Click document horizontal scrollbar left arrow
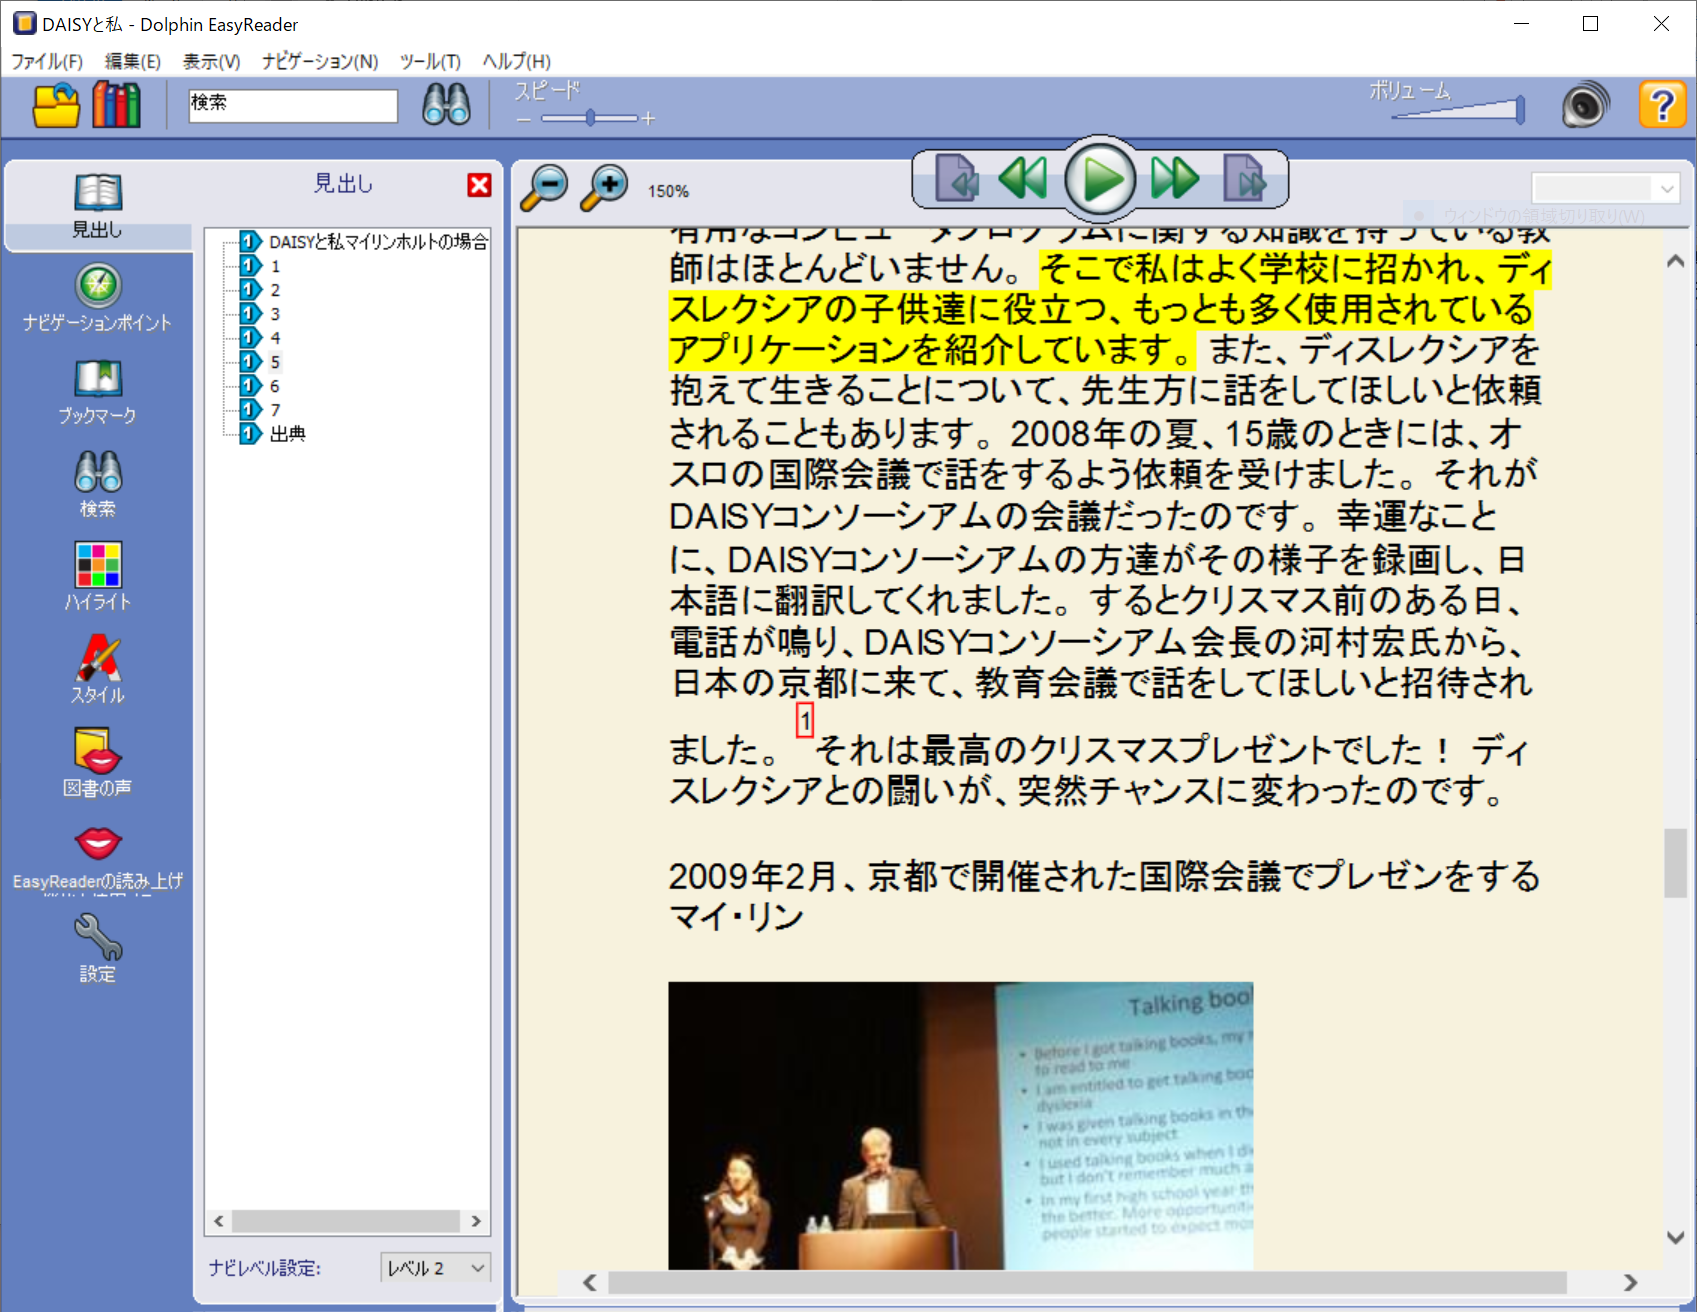Screen dimensions: 1697x1312 coord(589,1282)
